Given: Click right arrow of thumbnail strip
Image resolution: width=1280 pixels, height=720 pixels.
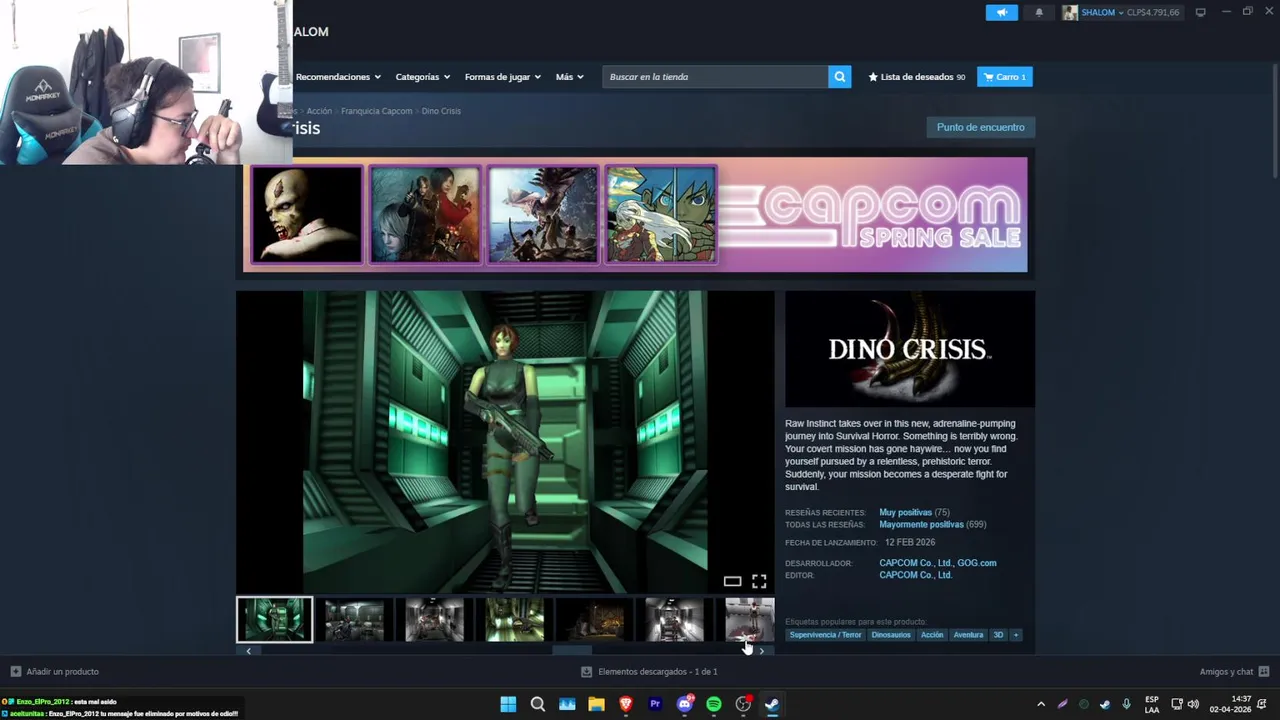Looking at the screenshot, I should pyautogui.click(x=762, y=651).
